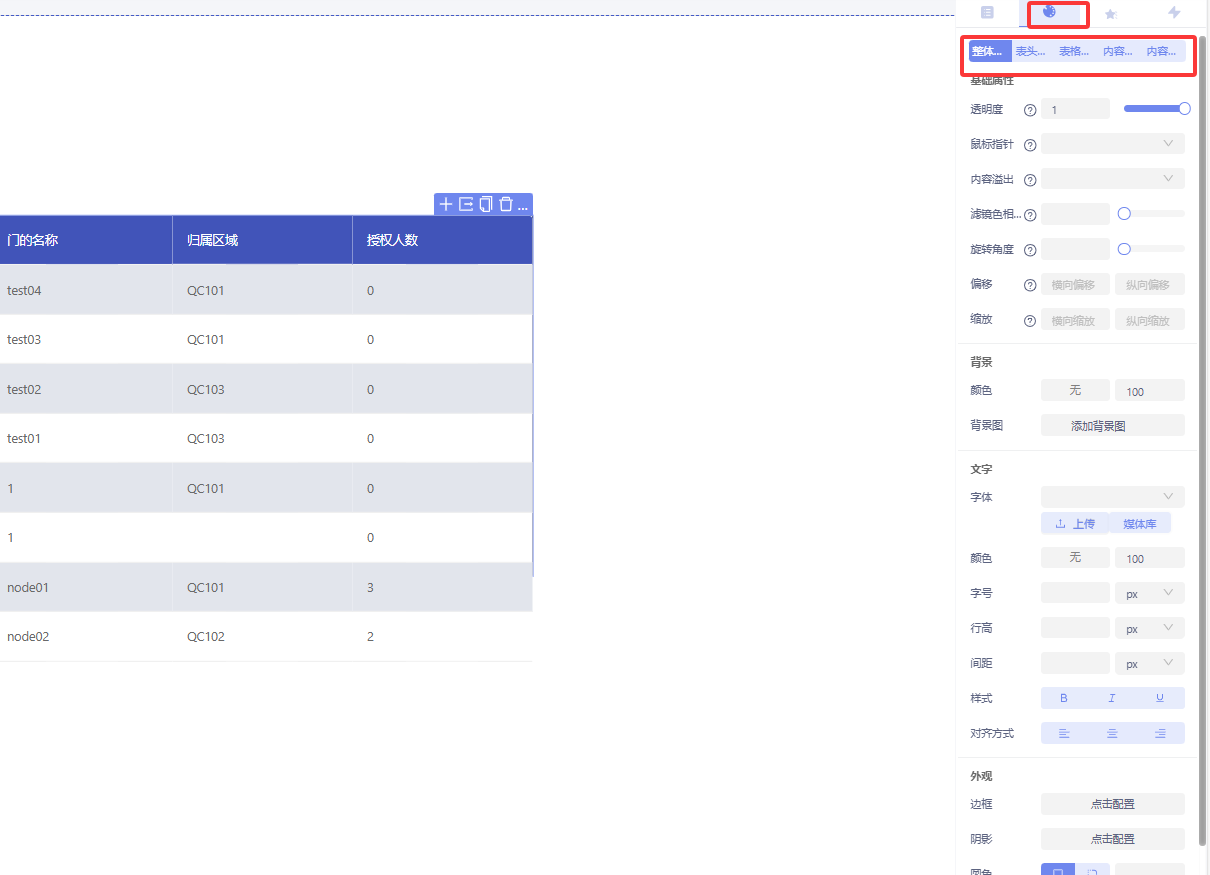Open the 字体 font dropdown

tap(1113, 497)
